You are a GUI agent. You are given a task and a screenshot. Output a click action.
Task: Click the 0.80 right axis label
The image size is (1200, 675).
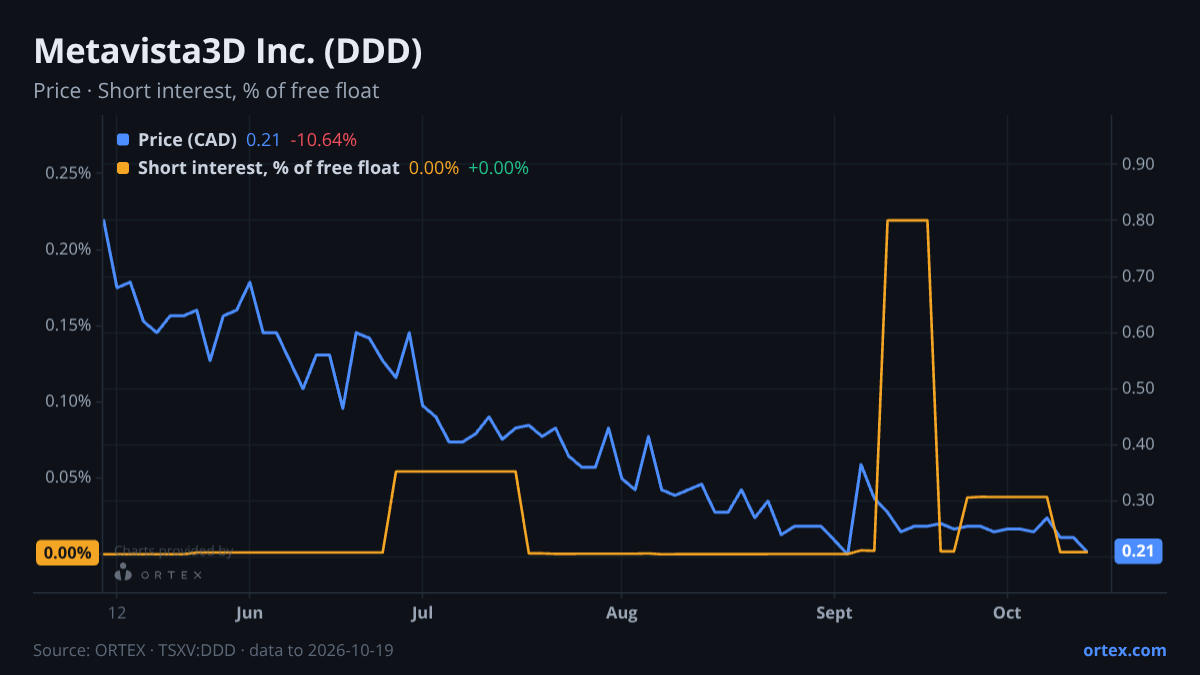coord(1138,220)
